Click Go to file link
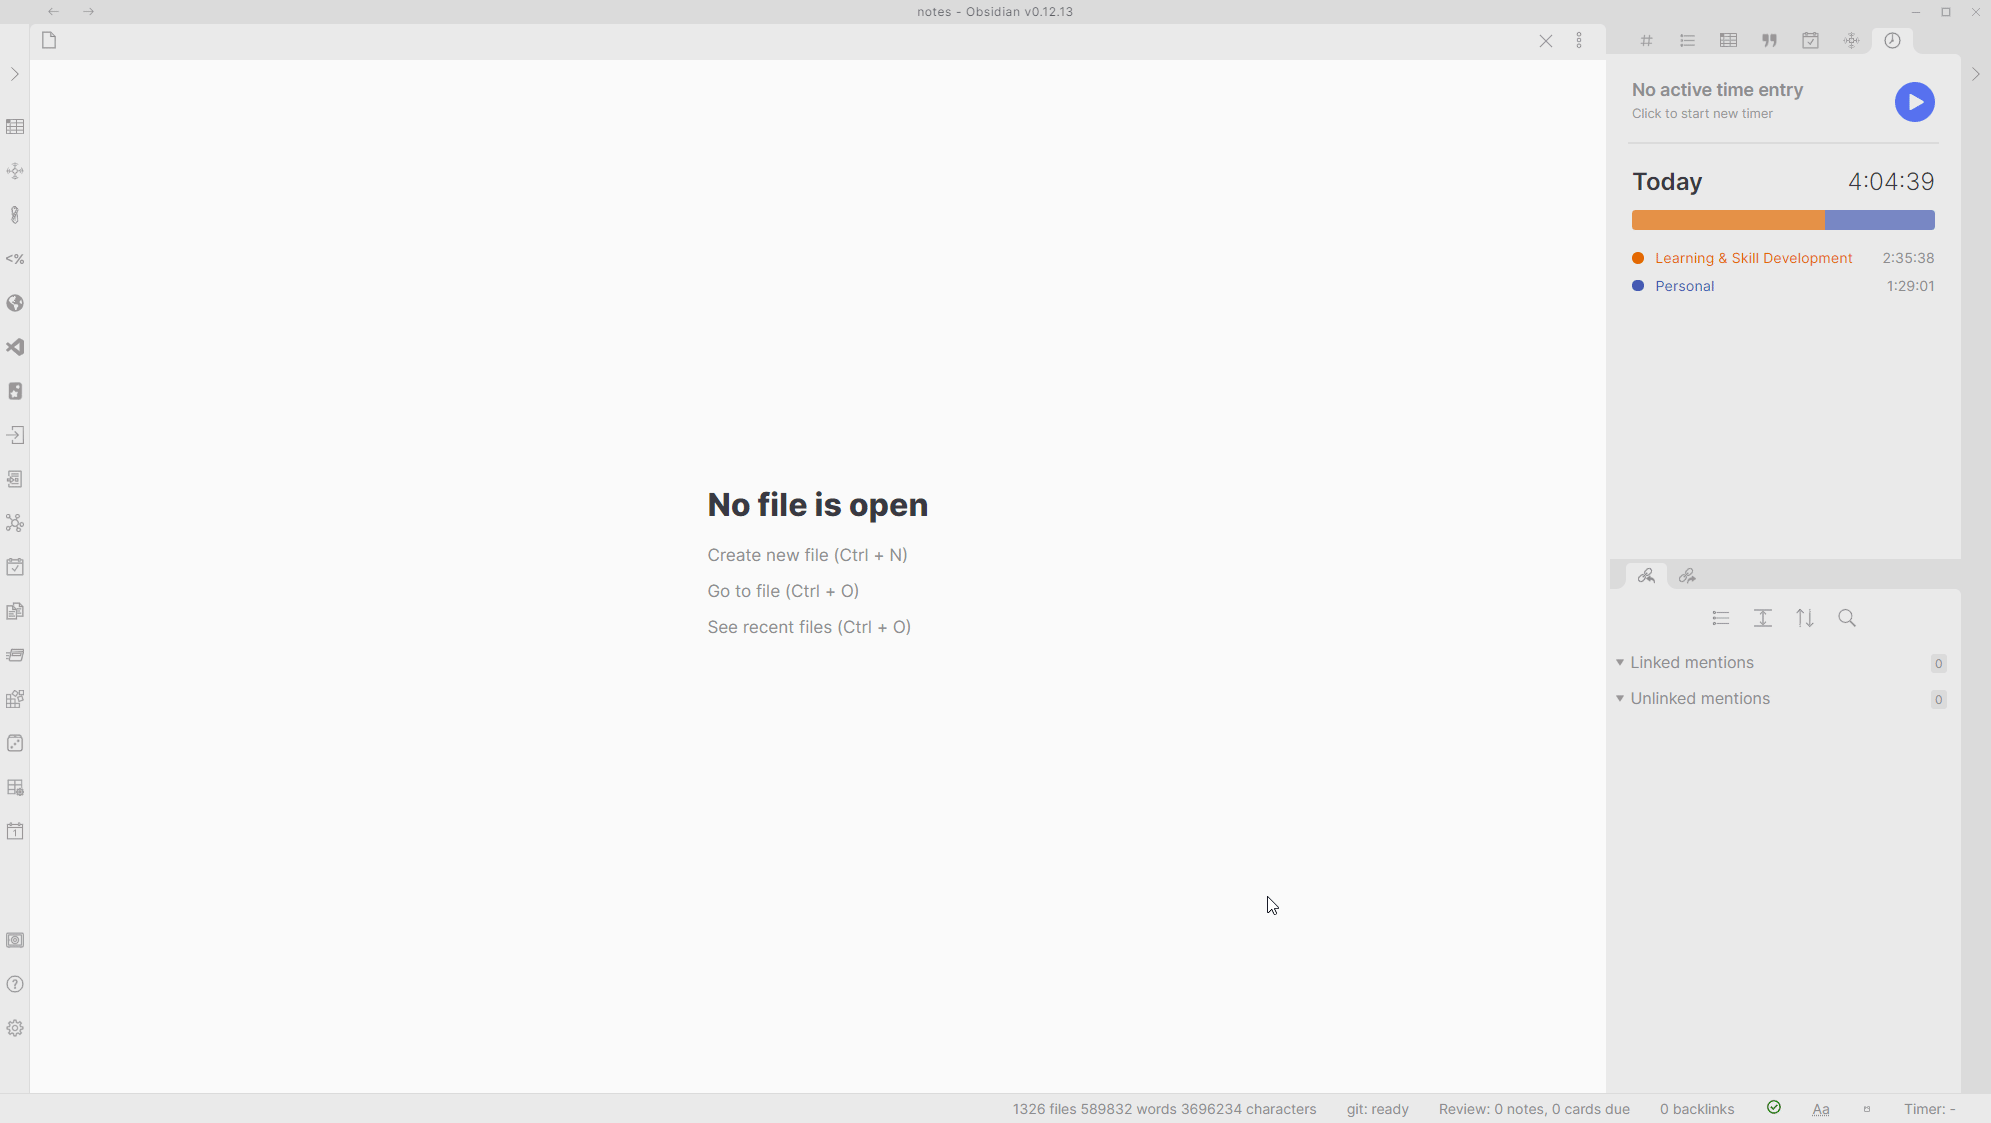1991x1123 pixels. 783,591
